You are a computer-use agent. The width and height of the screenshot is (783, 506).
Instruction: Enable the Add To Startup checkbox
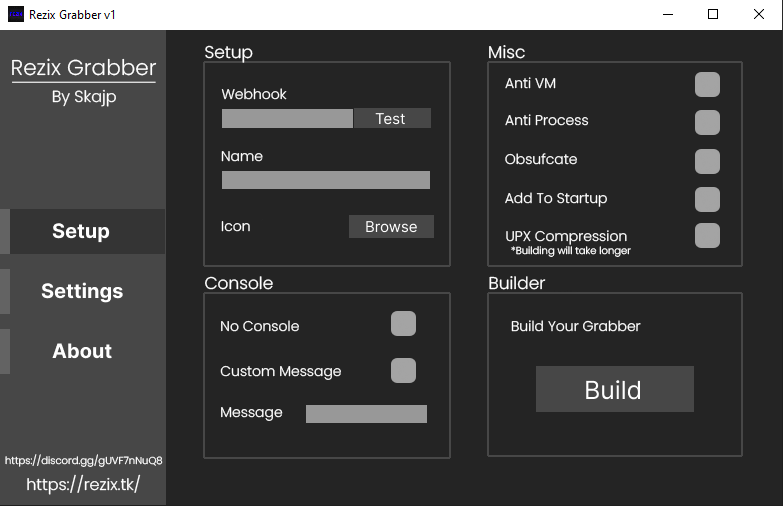(x=707, y=199)
